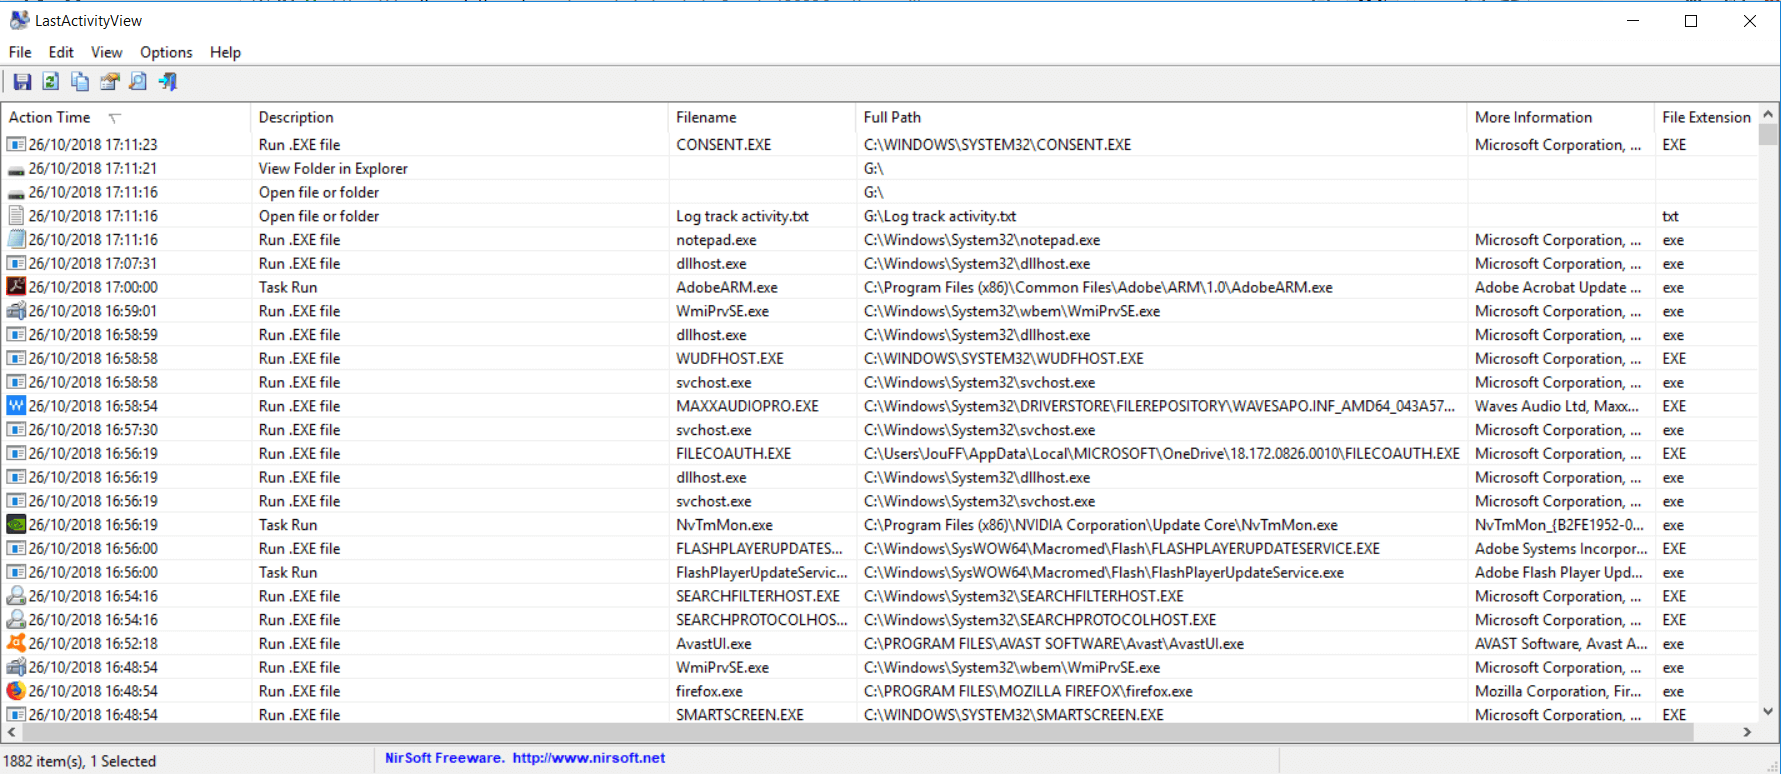Click the horizontal scrollbar right arrow
Screen dimensions: 1781x774
1747,732
